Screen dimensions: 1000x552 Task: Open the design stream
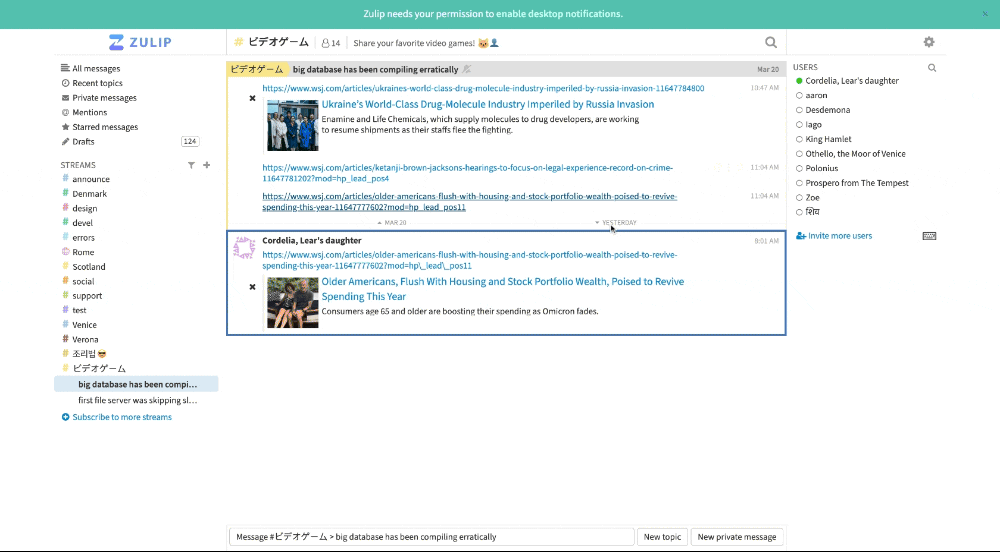[x=84, y=208]
